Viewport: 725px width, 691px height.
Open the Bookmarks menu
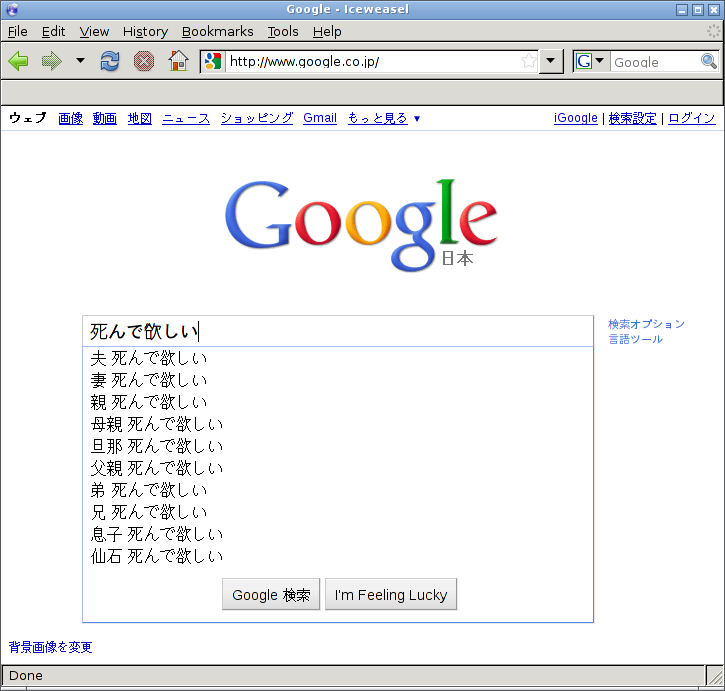[217, 31]
